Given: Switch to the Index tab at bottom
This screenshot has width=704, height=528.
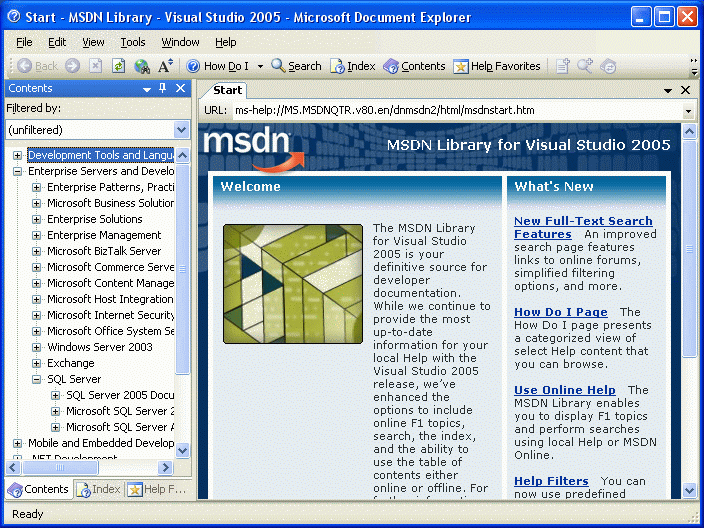Looking at the screenshot, I should pos(99,489).
